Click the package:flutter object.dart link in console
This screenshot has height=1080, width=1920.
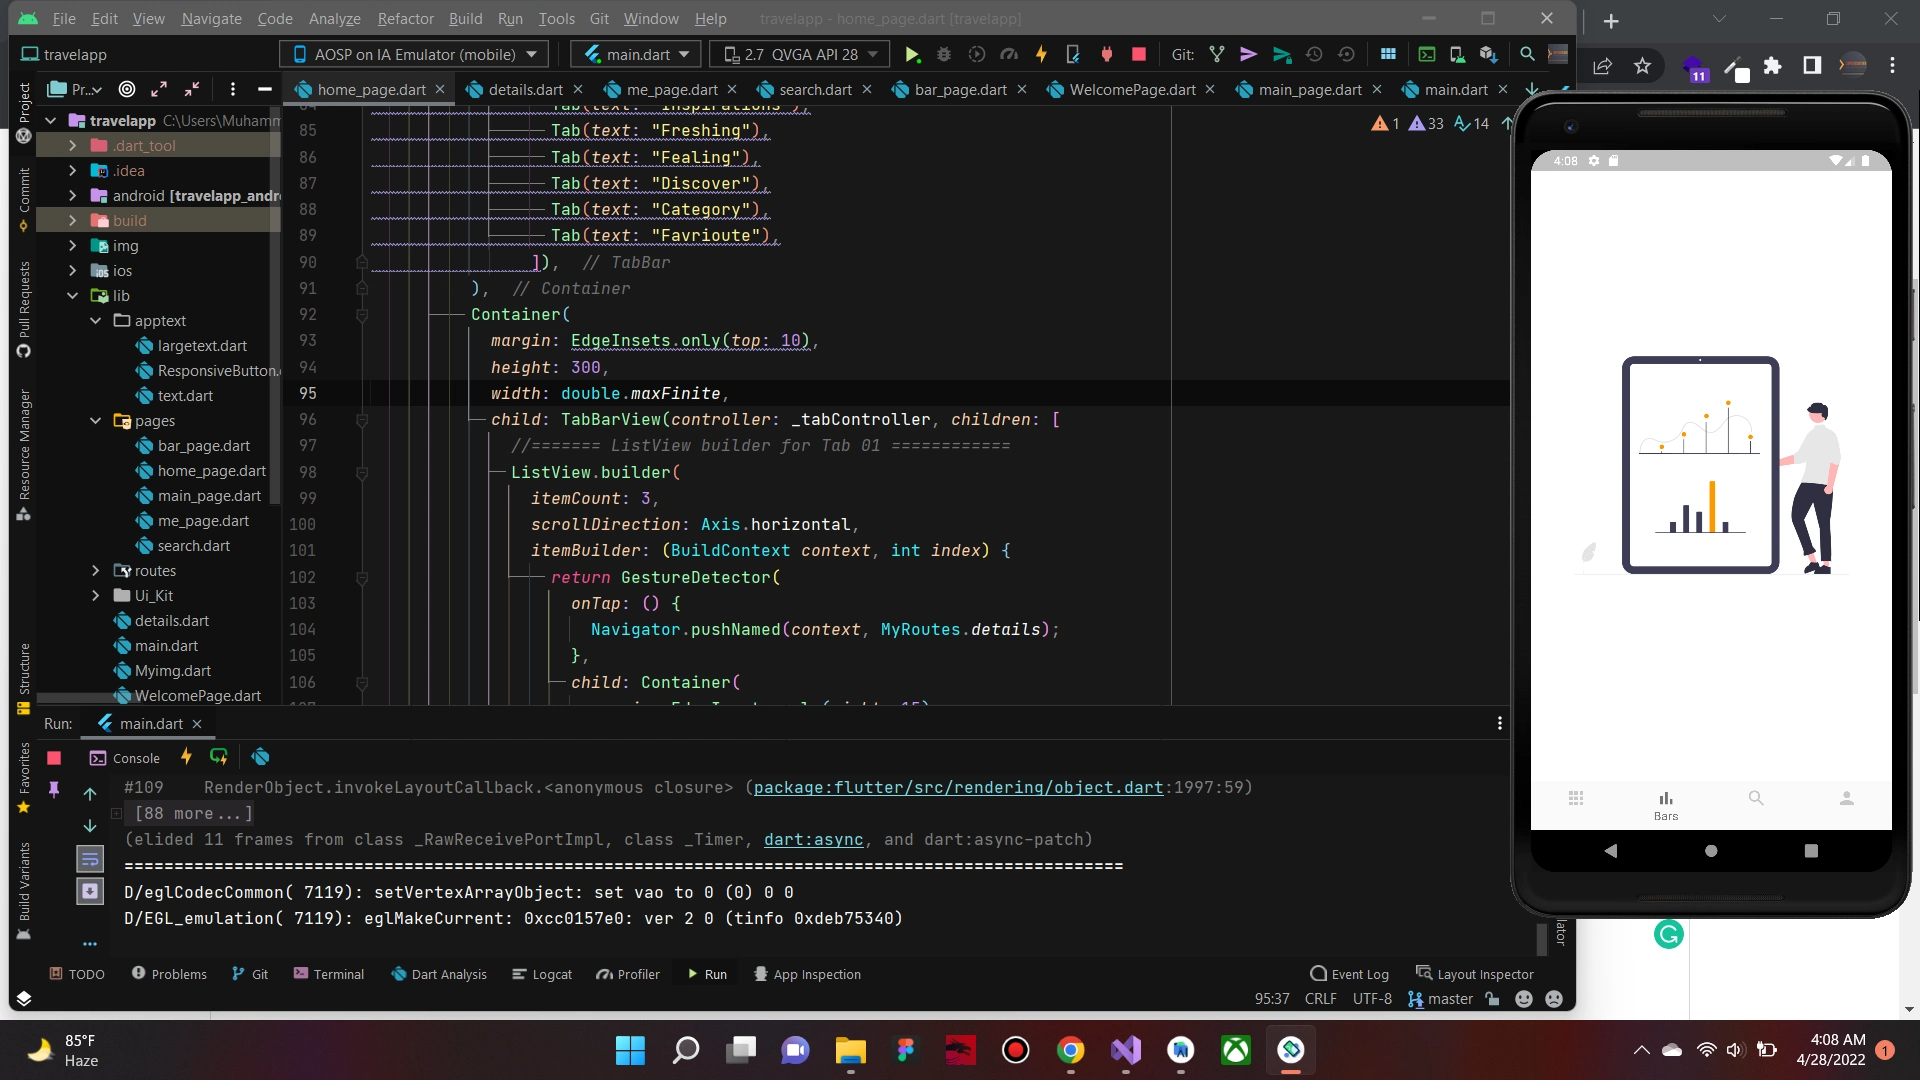point(958,787)
